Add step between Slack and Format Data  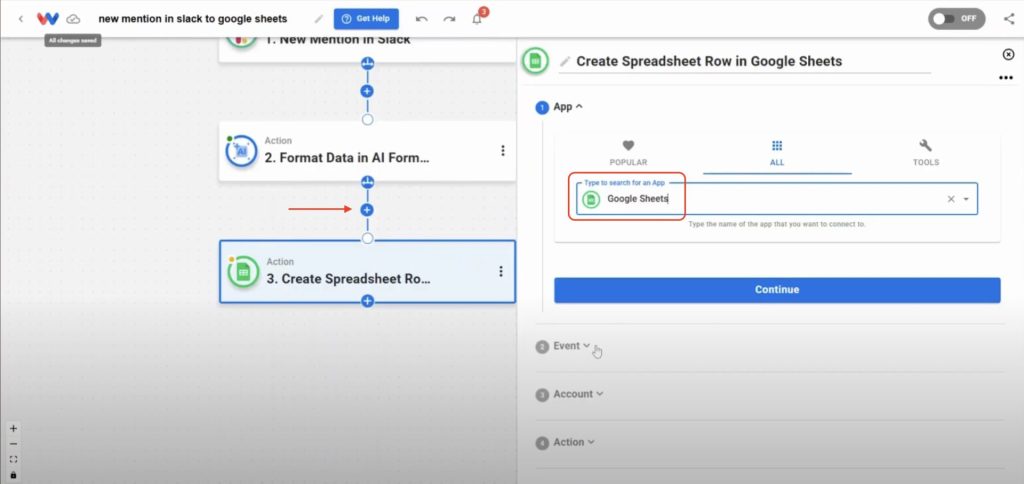click(x=367, y=91)
